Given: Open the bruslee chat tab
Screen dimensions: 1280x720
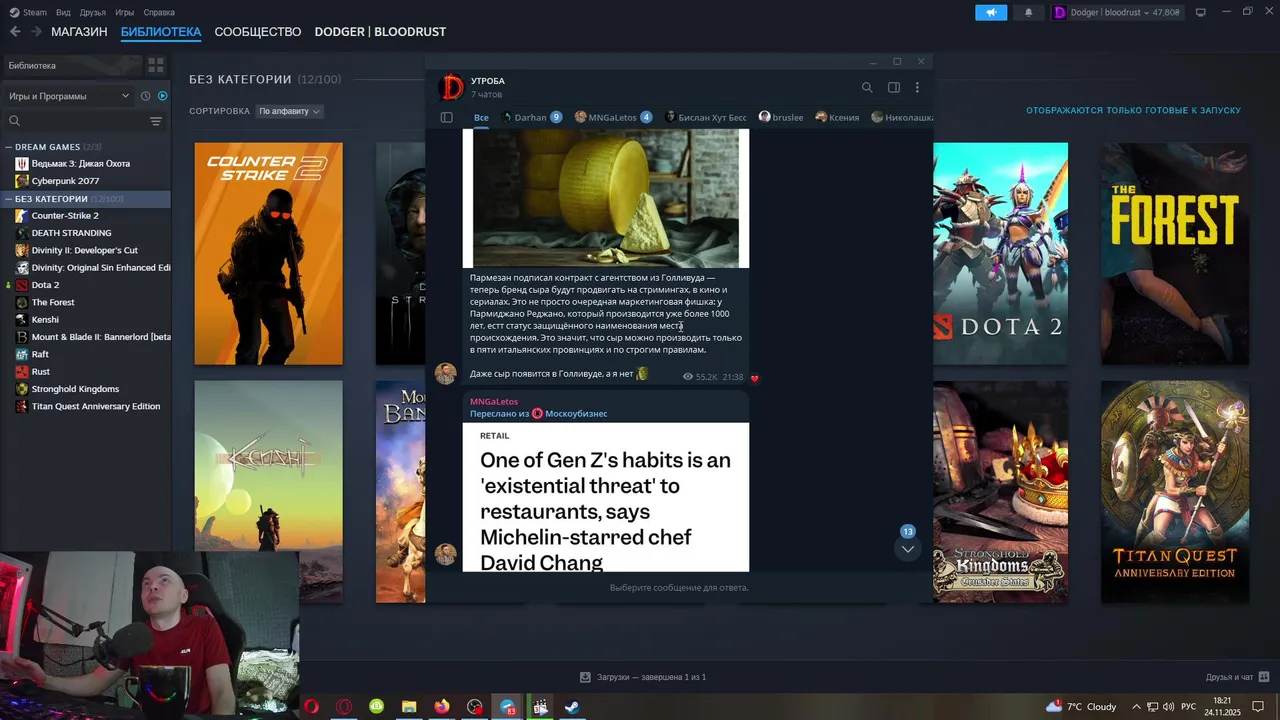Looking at the screenshot, I should [781, 117].
